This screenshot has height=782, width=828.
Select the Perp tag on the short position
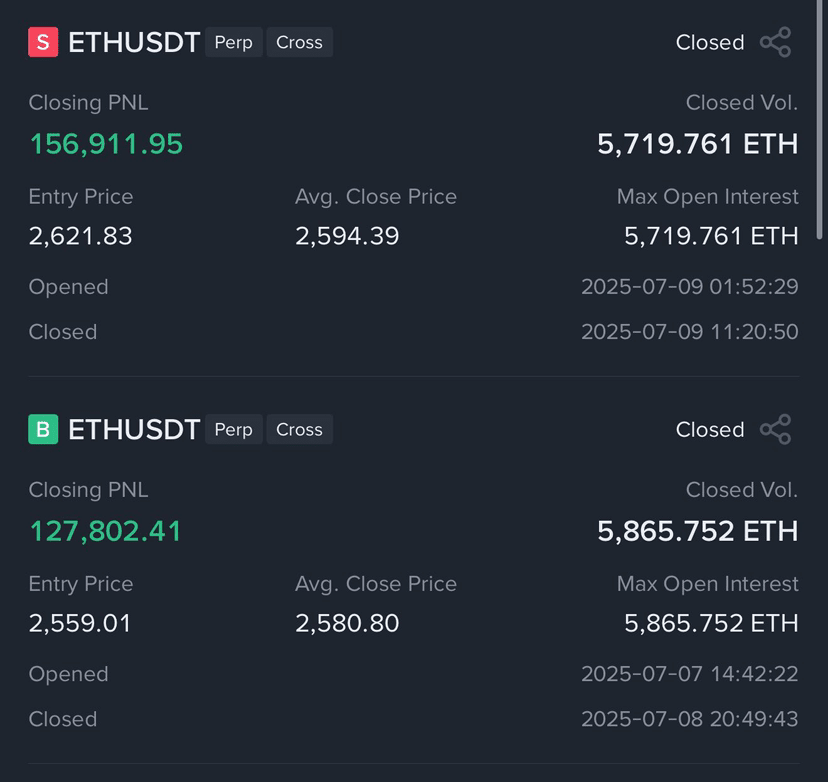[x=233, y=42]
